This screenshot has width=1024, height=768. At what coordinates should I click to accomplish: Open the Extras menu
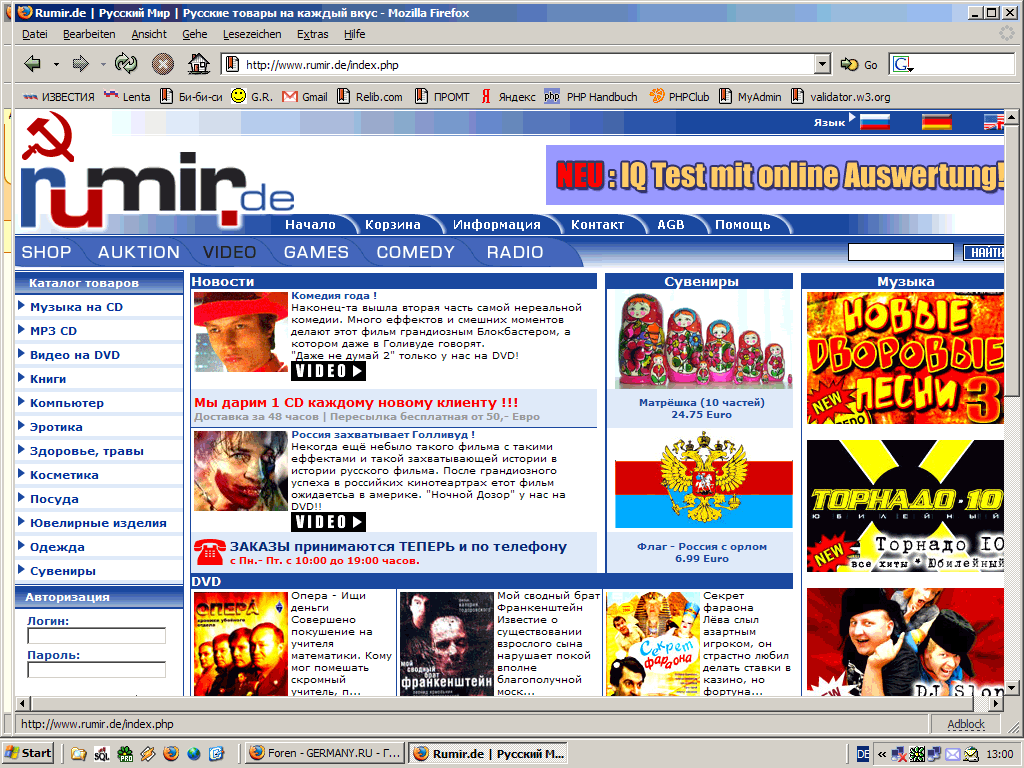coord(312,34)
